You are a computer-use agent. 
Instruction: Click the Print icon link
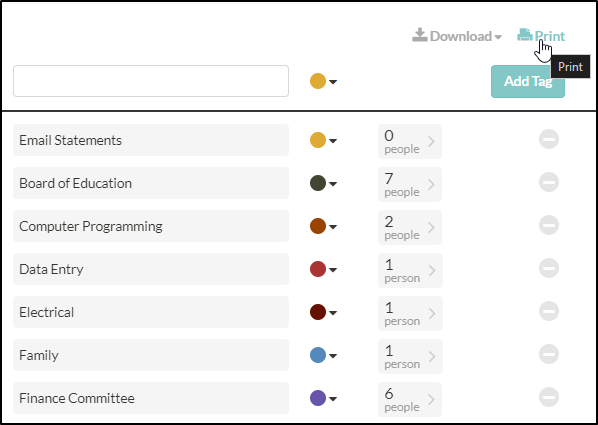point(541,36)
